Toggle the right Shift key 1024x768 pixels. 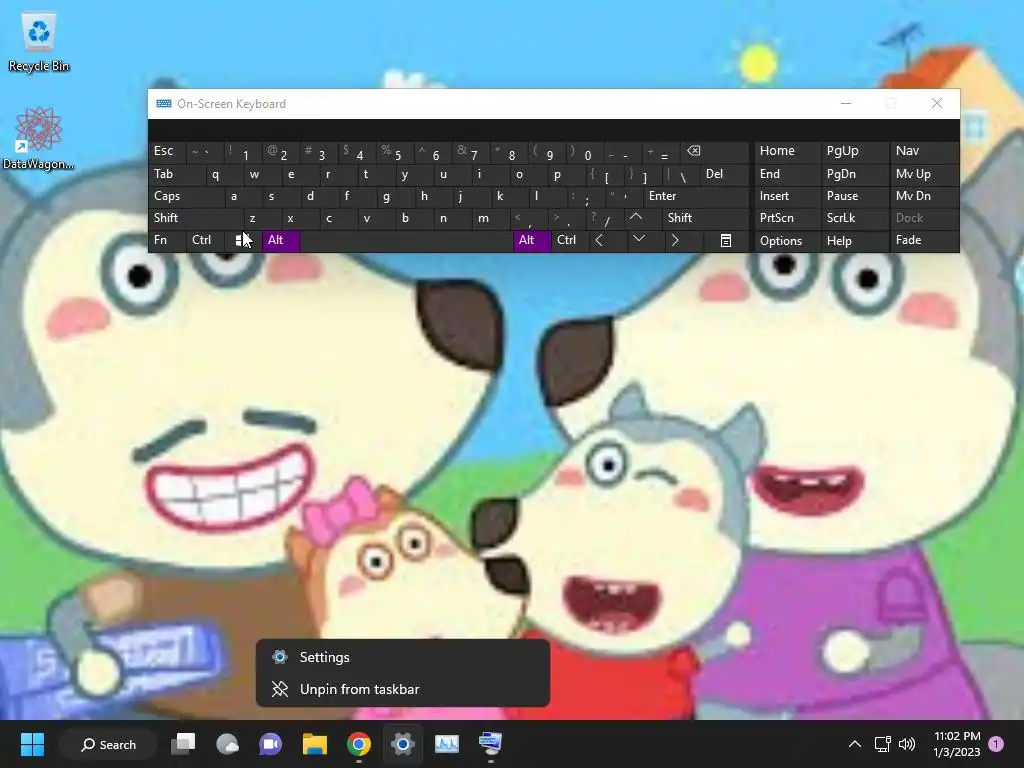(x=705, y=218)
